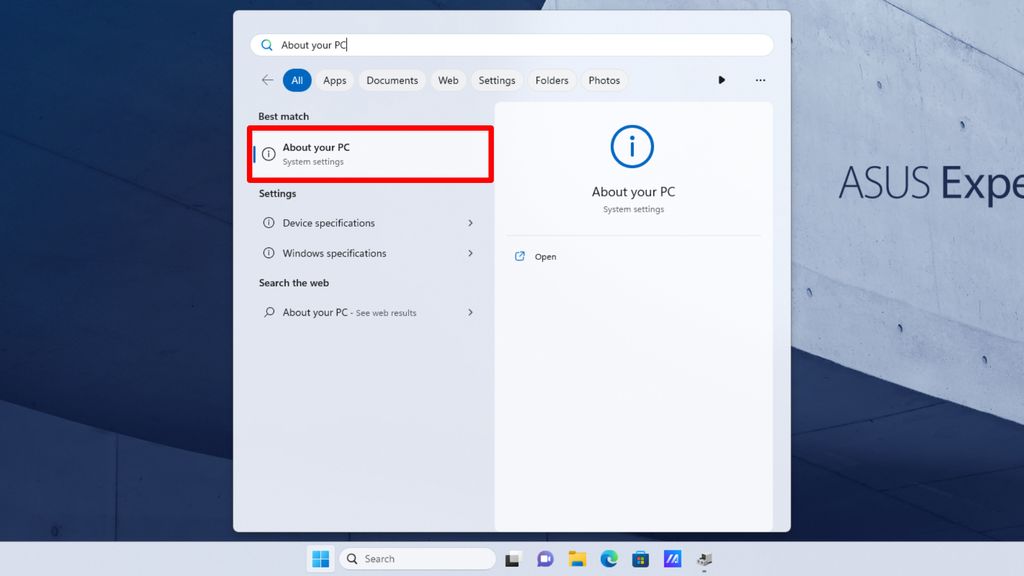Switch to the Settings search filter
1024x576 pixels.
pos(496,80)
